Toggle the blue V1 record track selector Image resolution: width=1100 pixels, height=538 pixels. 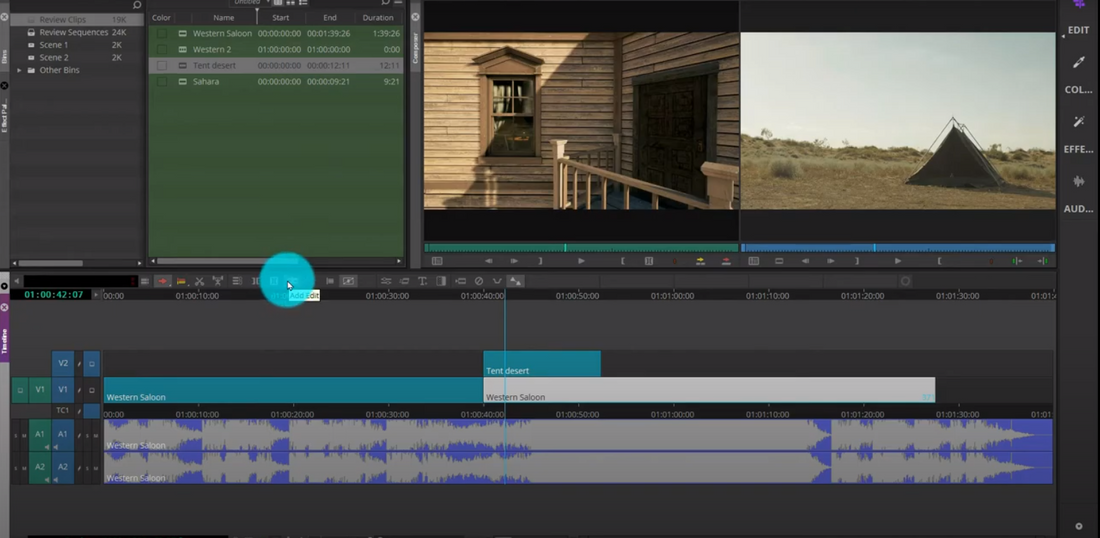(62, 390)
